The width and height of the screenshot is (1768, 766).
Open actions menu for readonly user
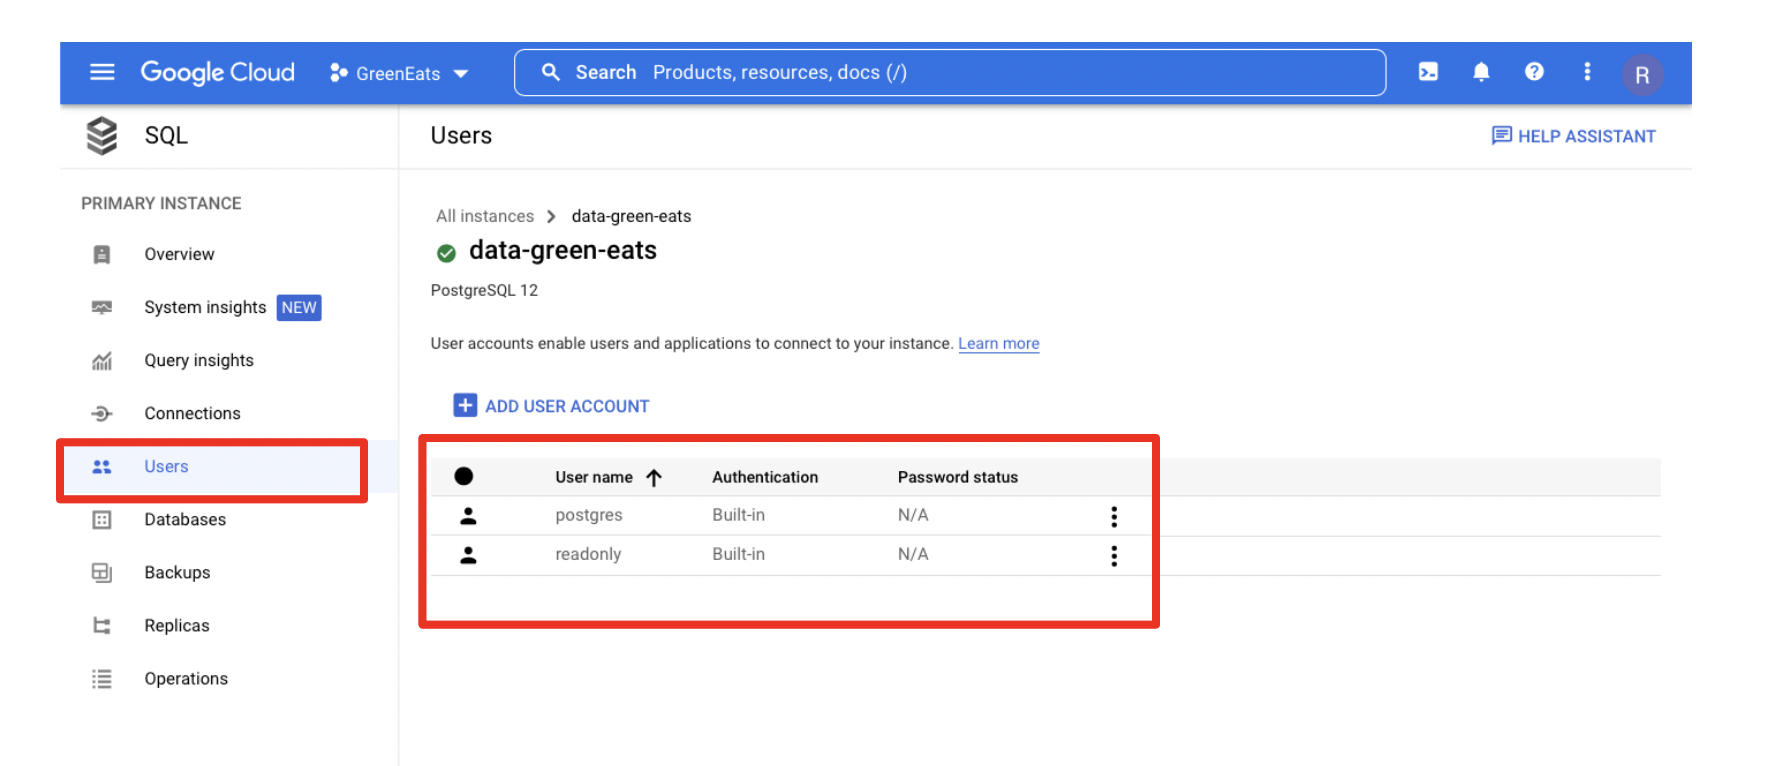click(1114, 555)
